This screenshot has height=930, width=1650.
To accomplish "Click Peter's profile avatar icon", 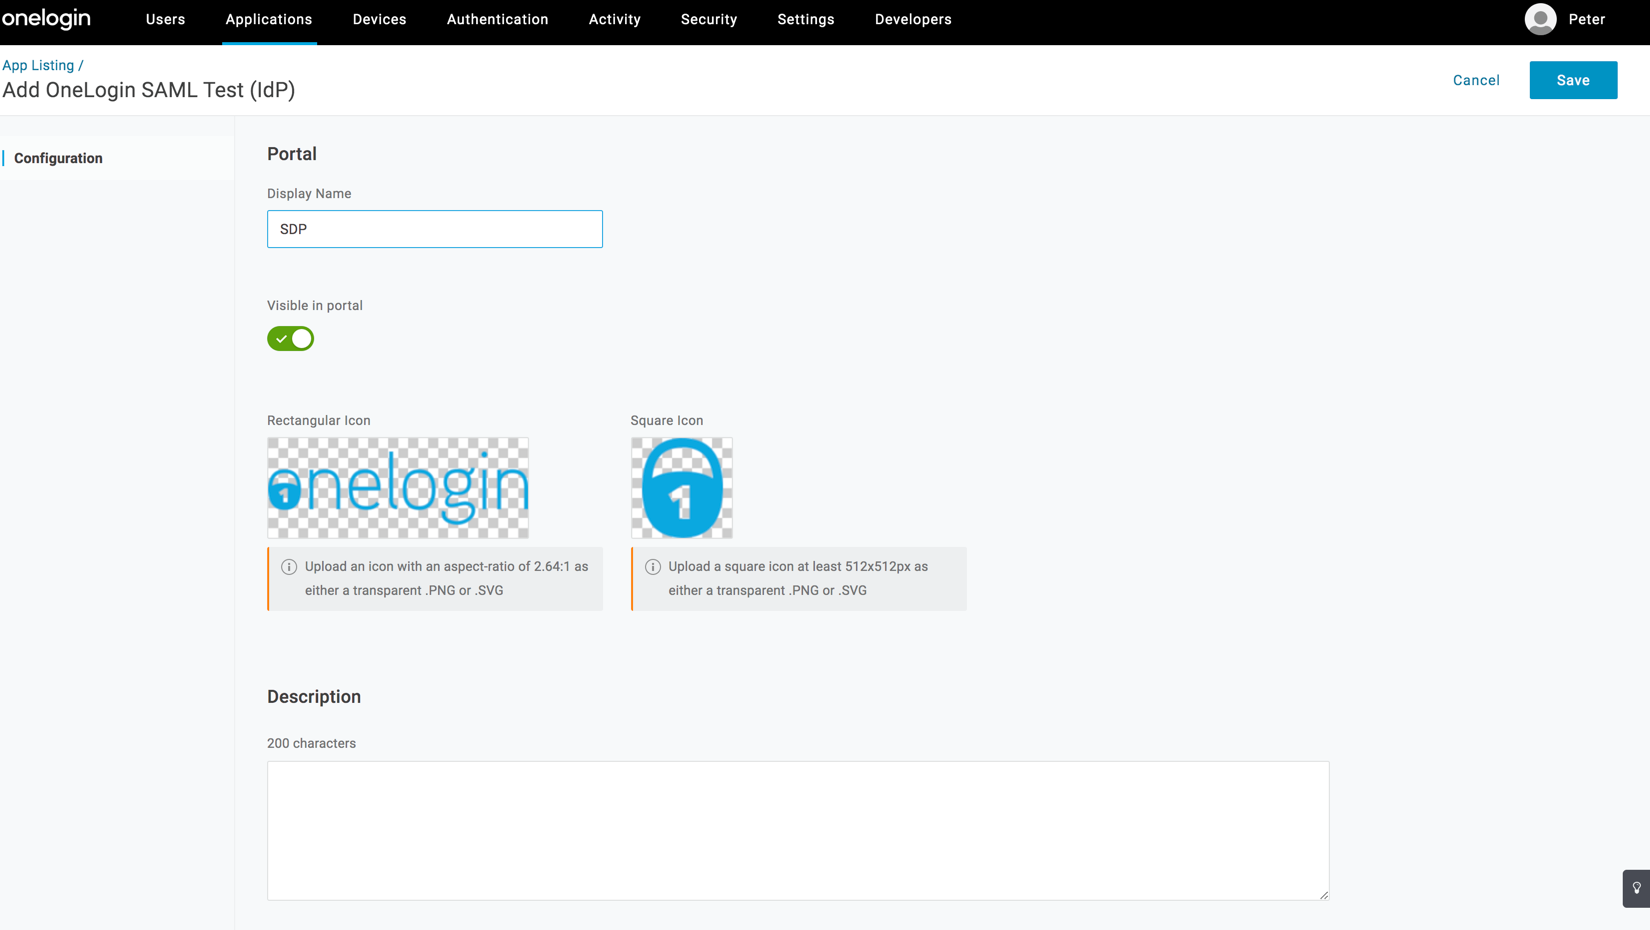I will coord(1540,19).
